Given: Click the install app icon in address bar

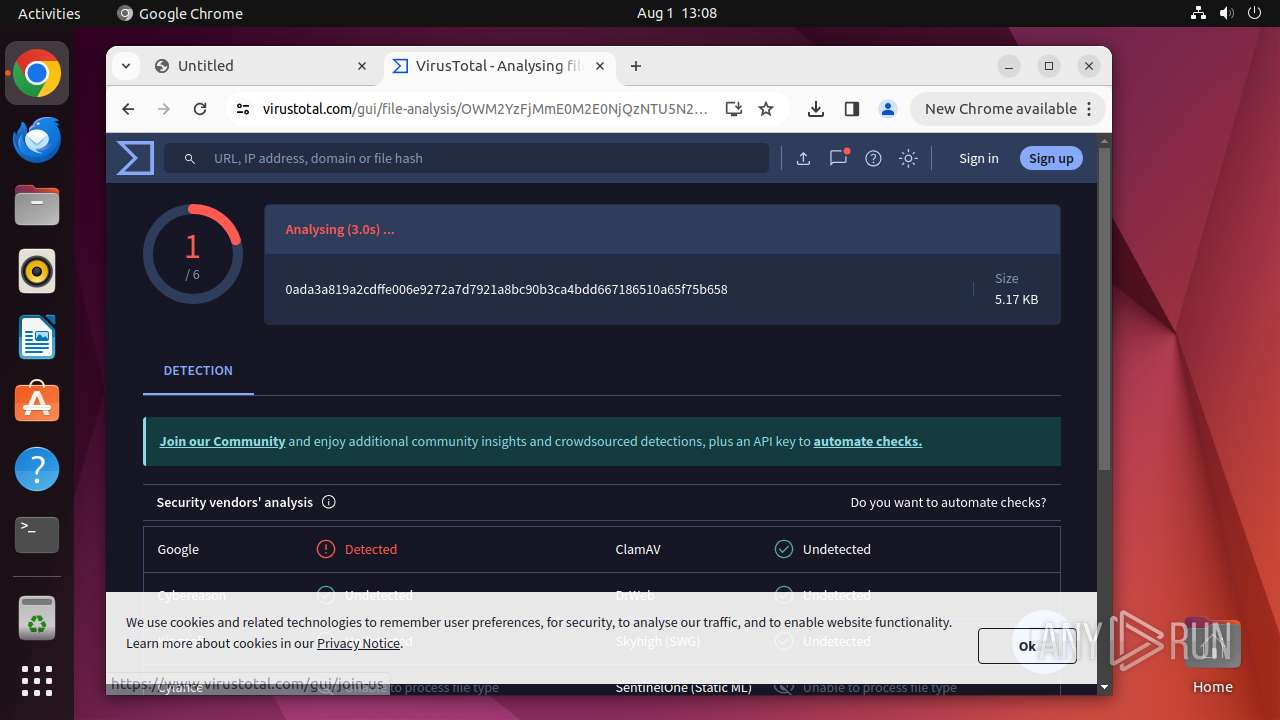Looking at the screenshot, I should click(x=734, y=109).
